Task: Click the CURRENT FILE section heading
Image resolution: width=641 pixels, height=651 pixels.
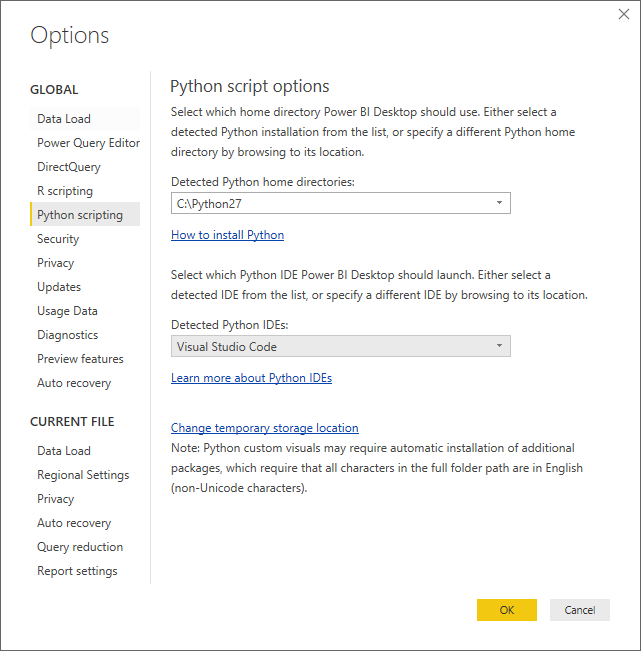Action: 72,422
